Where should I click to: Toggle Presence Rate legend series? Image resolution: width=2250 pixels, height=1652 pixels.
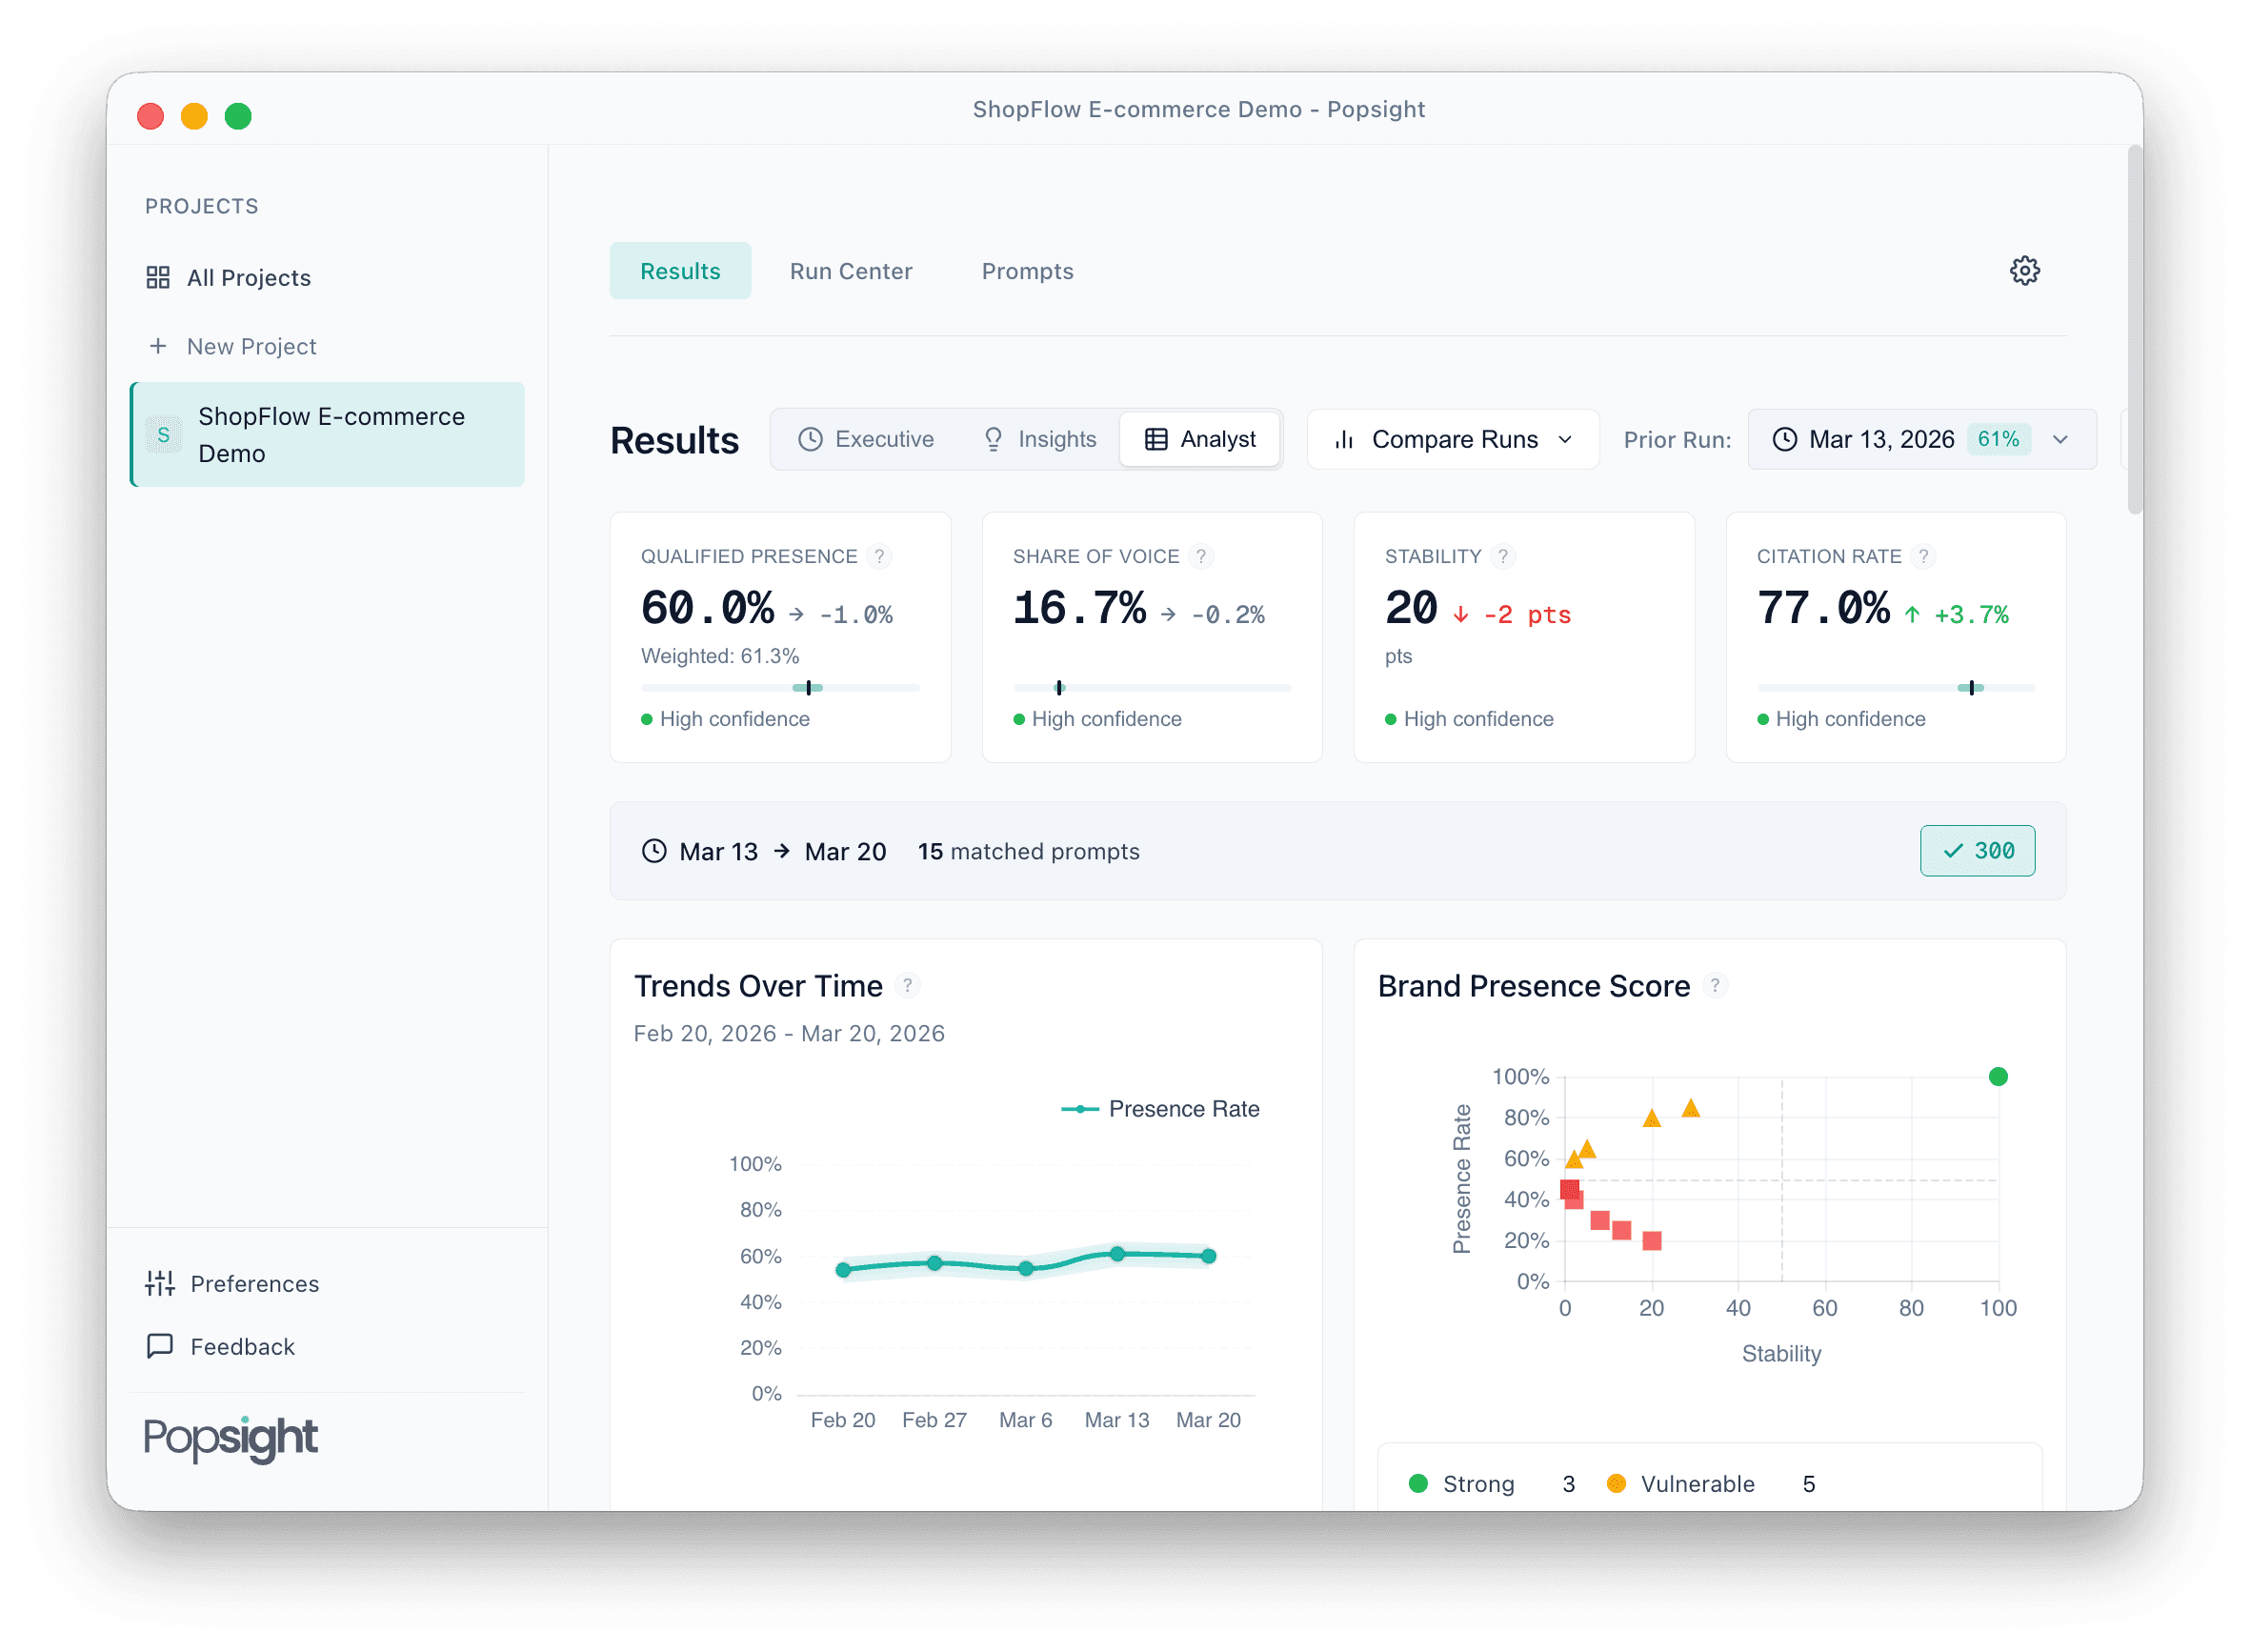pyautogui.click(x=1160, y=1109)
